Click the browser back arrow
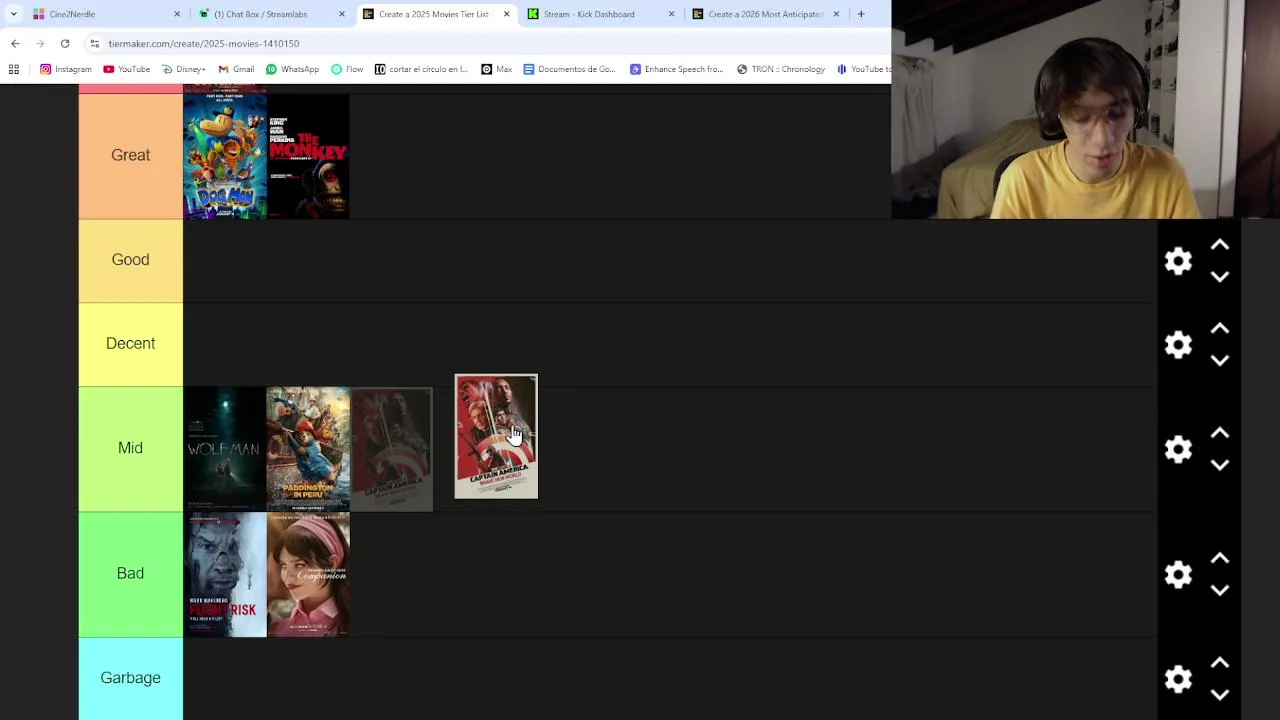The image size is (1280, 720). click(x=15, y=44)
